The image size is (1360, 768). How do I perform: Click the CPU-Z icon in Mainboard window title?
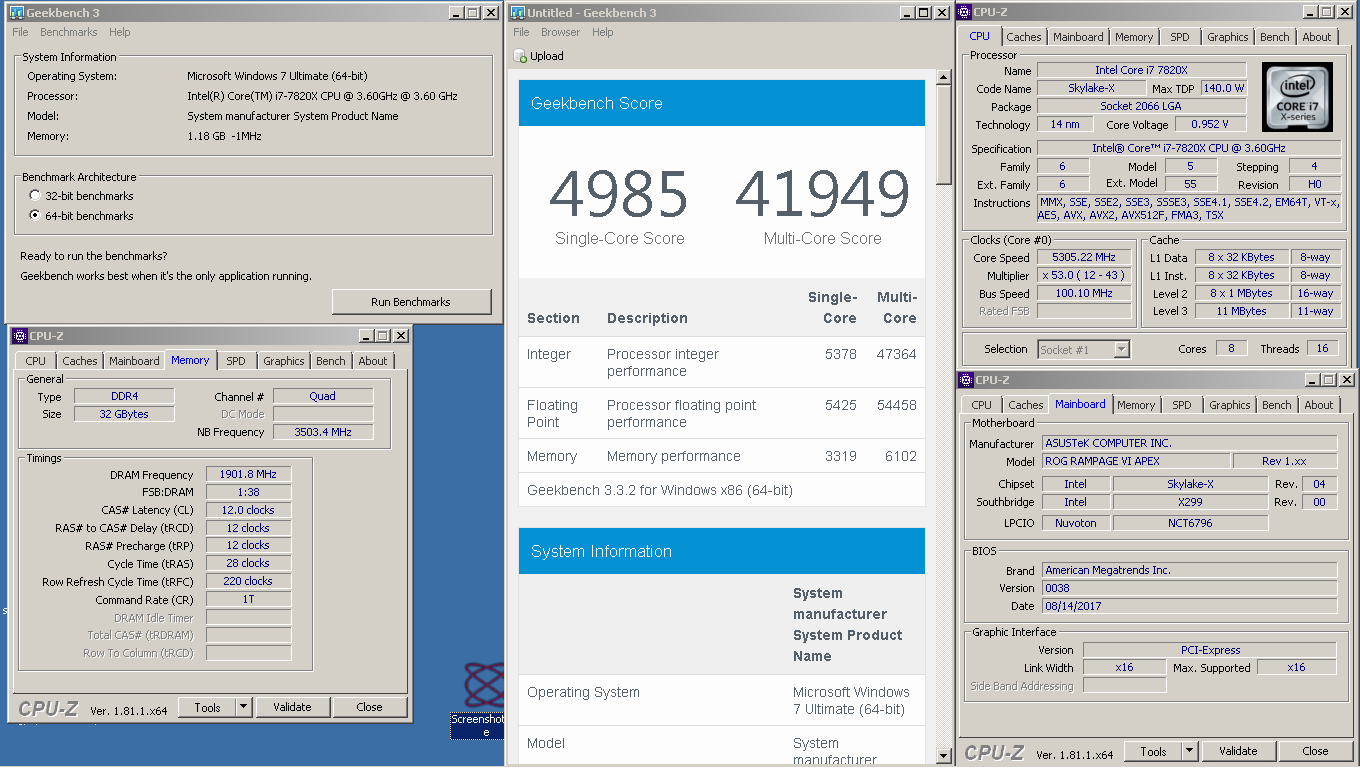(967, 380)
